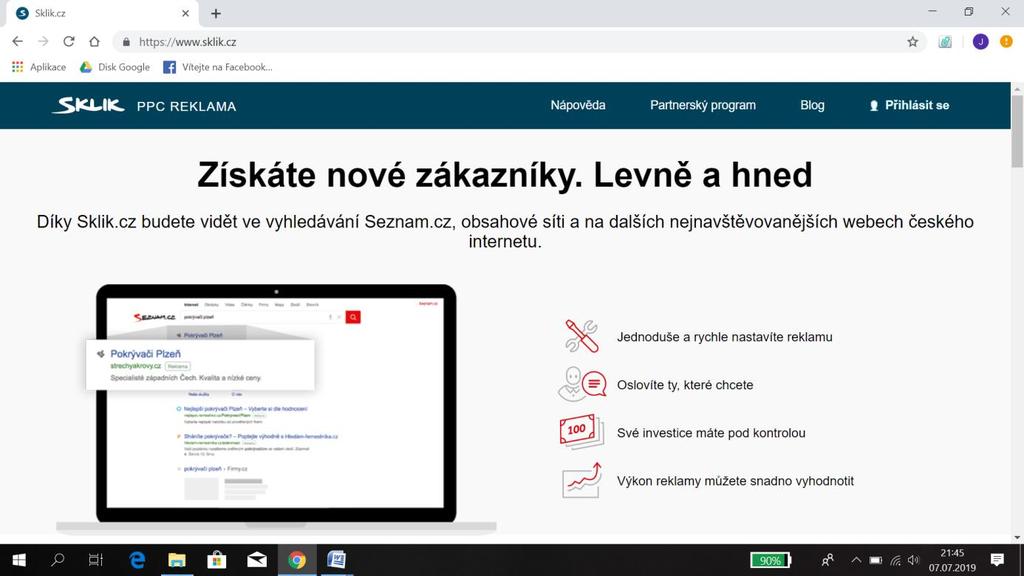Open the Chrome profile avatar J
The width and height of the screenshot is (1024, 576).
click(x=980, y=42)
